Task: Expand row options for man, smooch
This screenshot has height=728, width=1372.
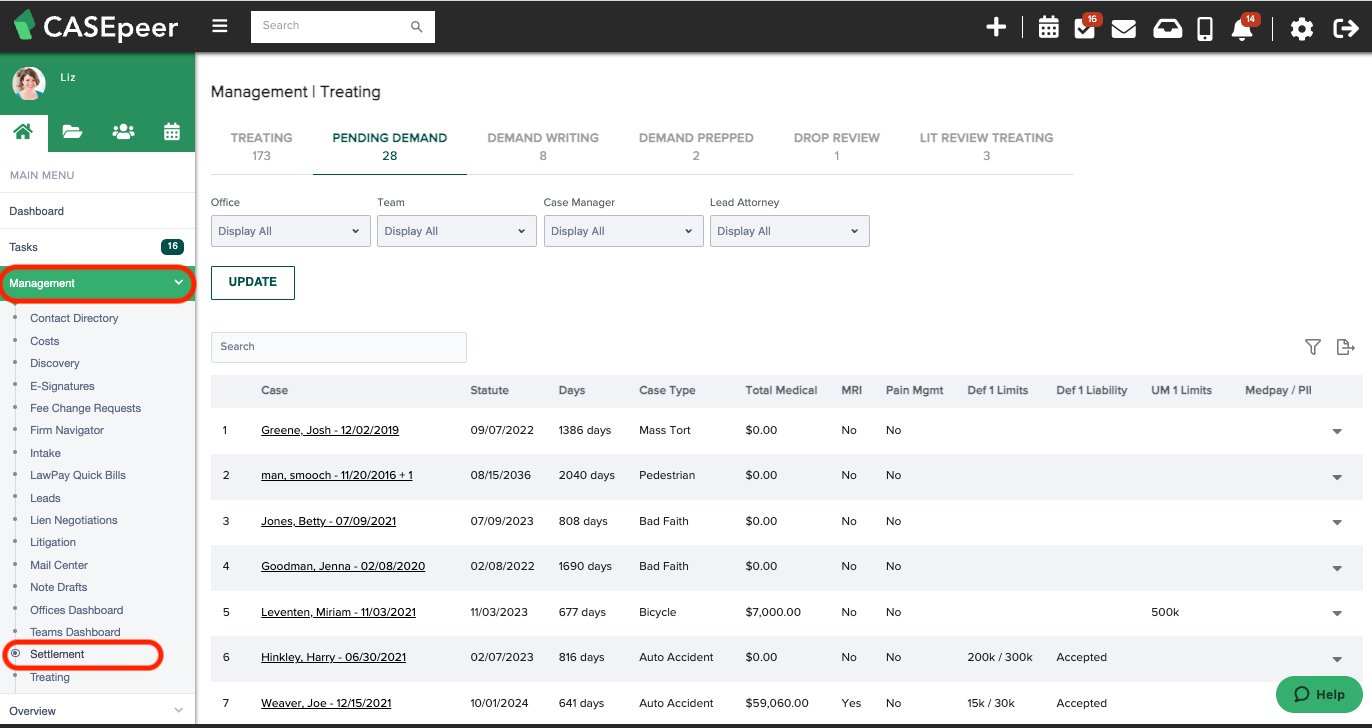Action: 1337,477
